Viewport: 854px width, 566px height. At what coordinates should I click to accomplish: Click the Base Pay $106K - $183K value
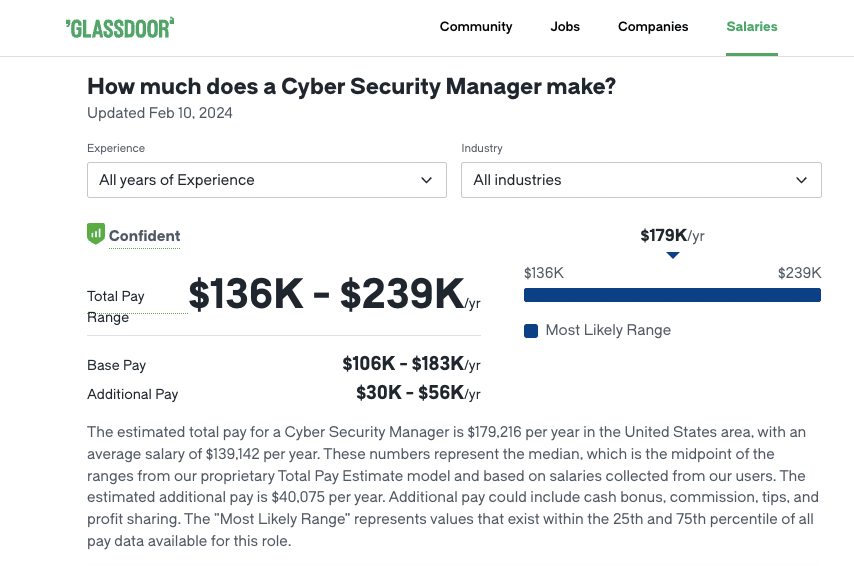pyautogui.click(x=411, y=364)
